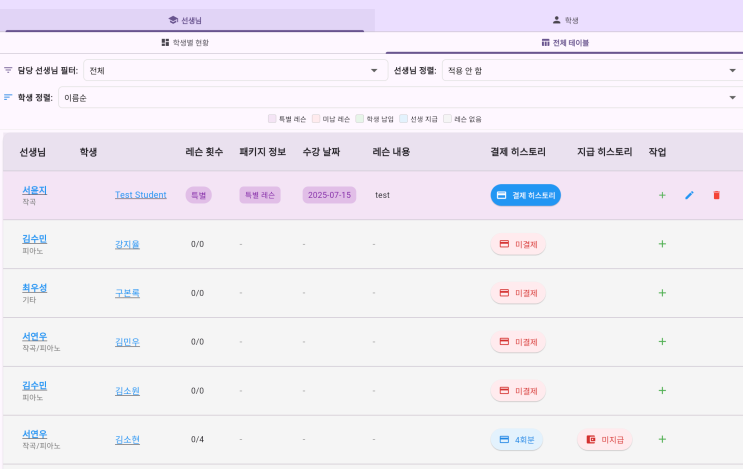Switch to the 학생 tab

(565, 20)
